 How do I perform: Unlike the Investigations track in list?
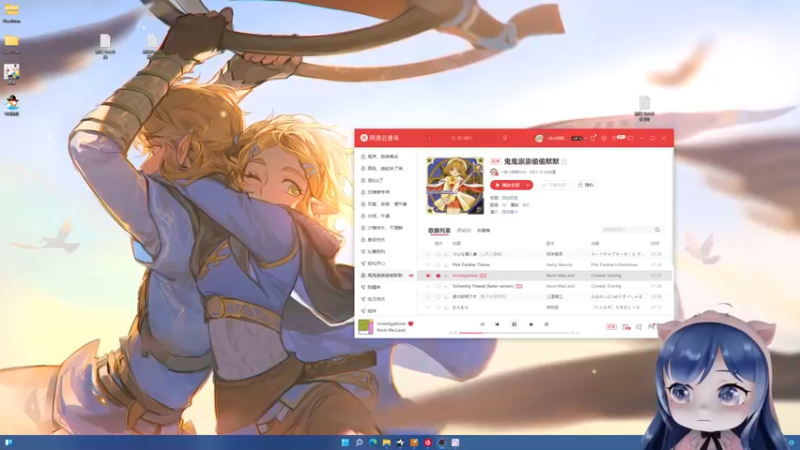[438, 276]
